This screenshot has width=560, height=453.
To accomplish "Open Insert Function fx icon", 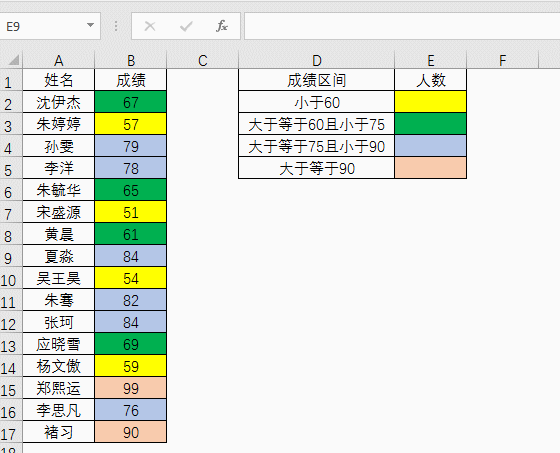I will [x=222, y=26].
